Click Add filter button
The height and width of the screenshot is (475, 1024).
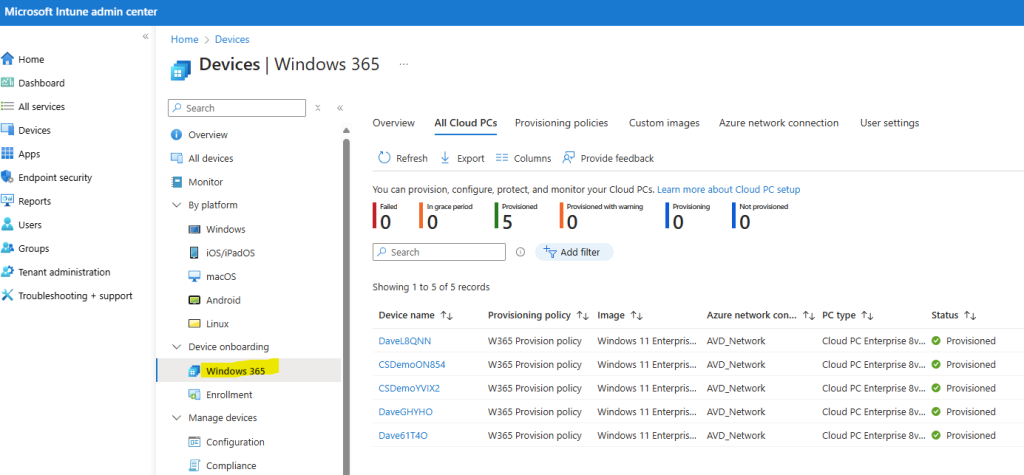click(x=574, y=252)
